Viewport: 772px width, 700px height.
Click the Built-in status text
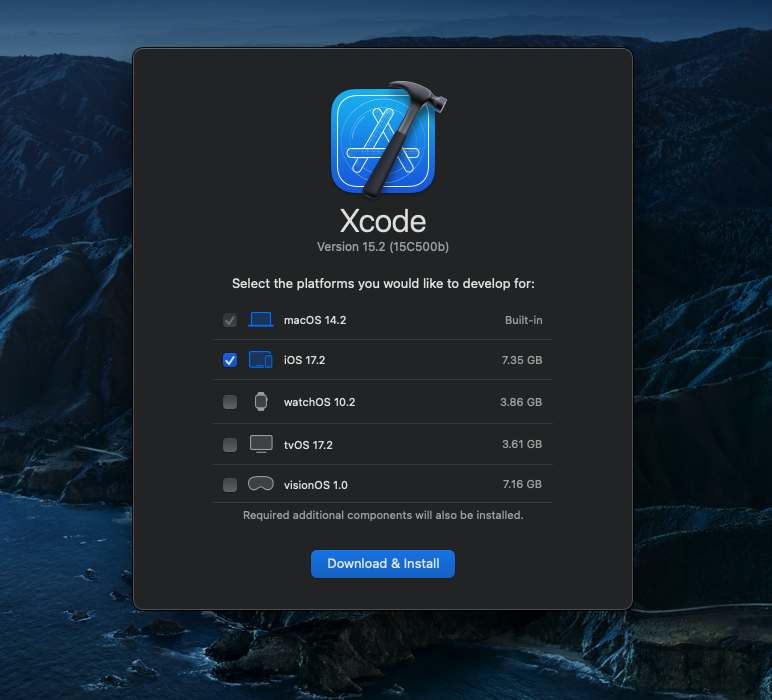[x=523, y=320]
